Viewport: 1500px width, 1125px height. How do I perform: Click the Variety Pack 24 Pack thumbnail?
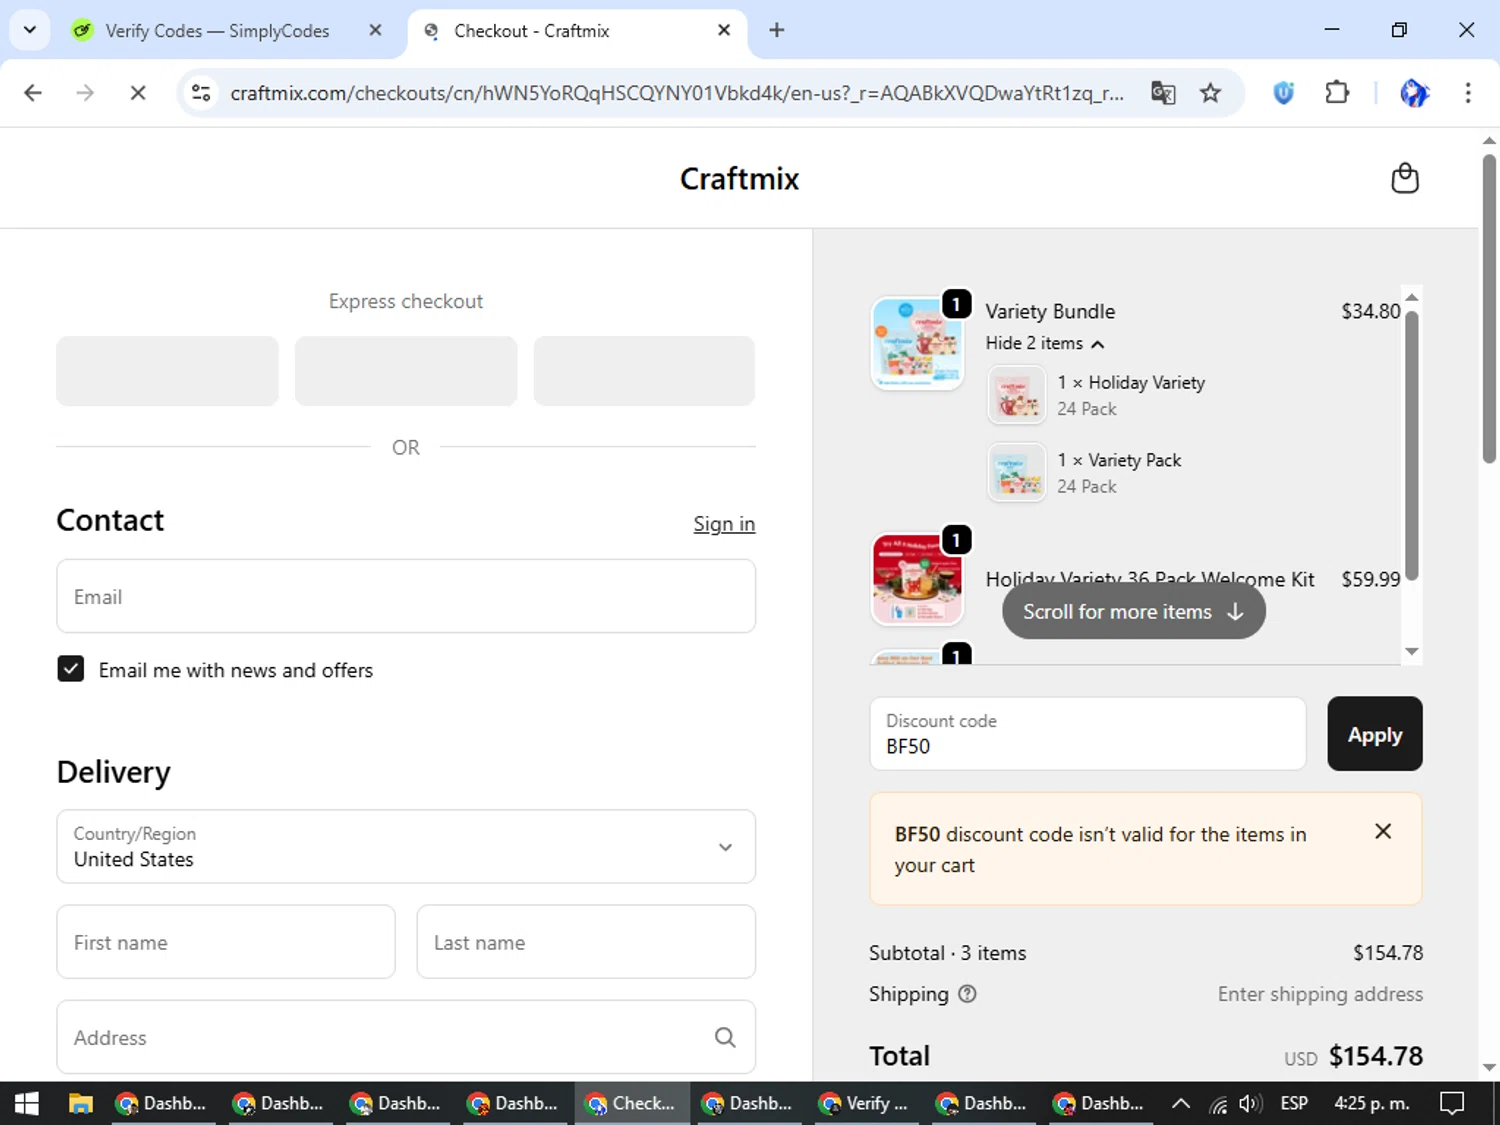pyautogui.click(x=1017, y=472)
